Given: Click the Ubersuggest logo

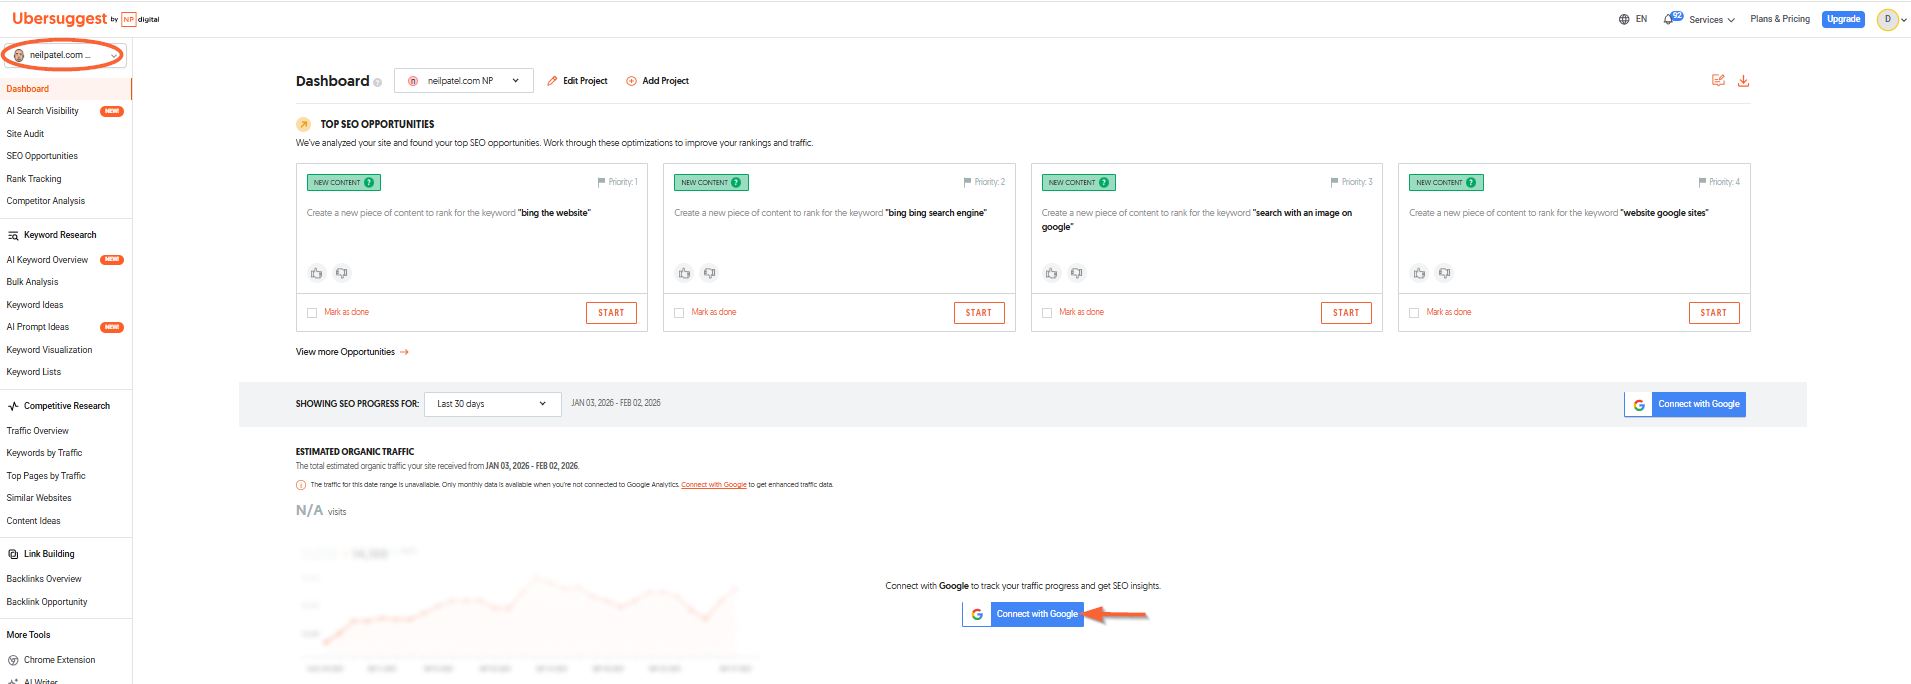Looking at the screenshot, I should 85,19.
